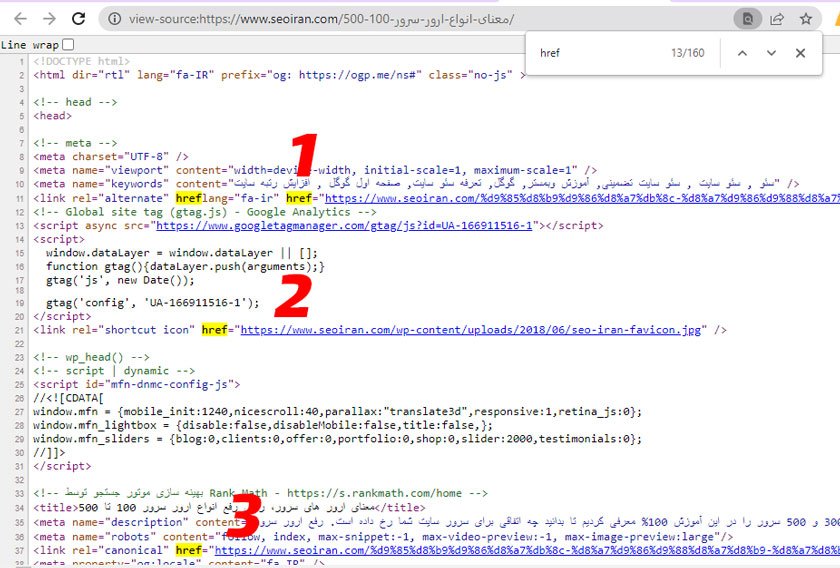Click the 'mfn-dnmc-config-js' script tag line
Image resolution: width=840 pixels, height=568 pixels.
(137, 384)
